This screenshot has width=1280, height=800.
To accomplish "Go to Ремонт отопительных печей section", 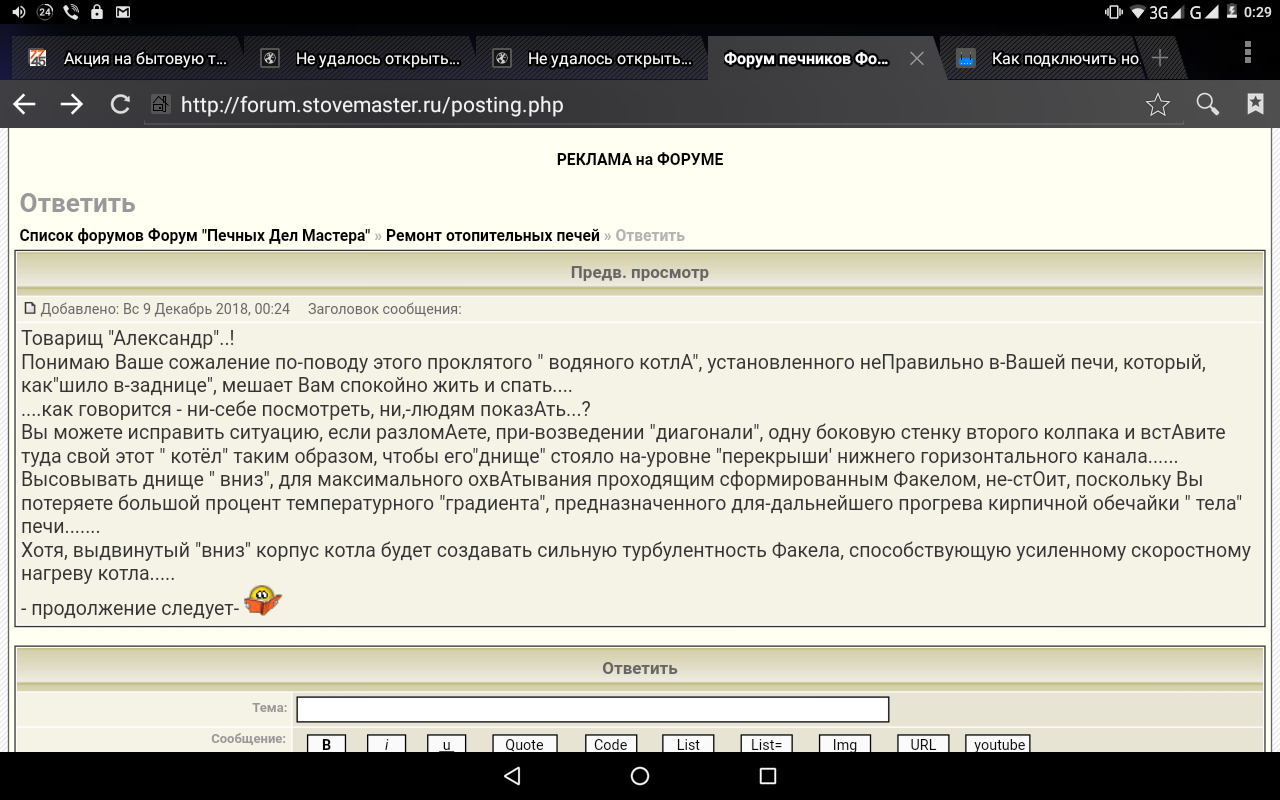I will click(x=492, y=235).
